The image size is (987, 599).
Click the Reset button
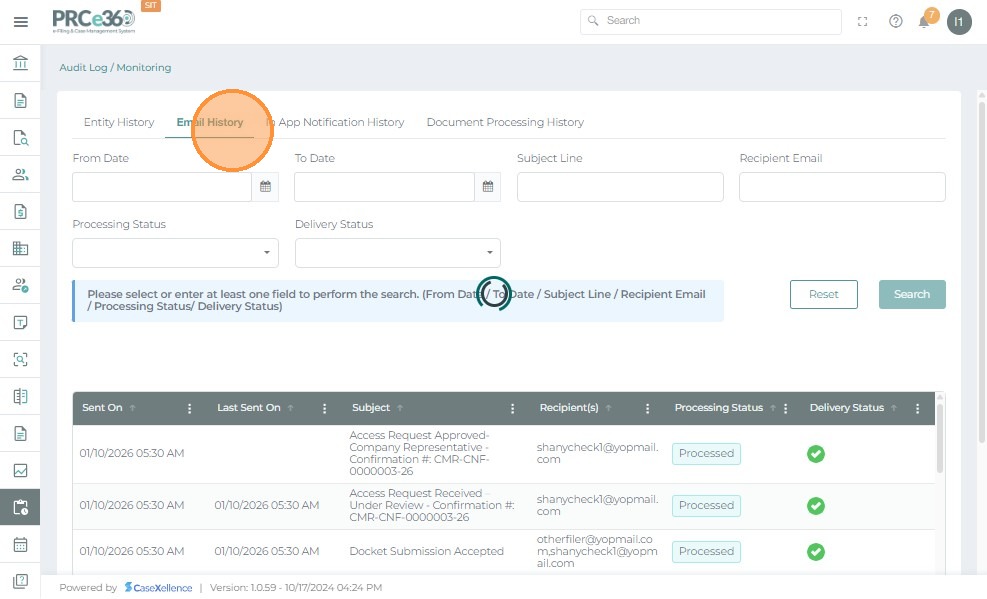(823, 294)
